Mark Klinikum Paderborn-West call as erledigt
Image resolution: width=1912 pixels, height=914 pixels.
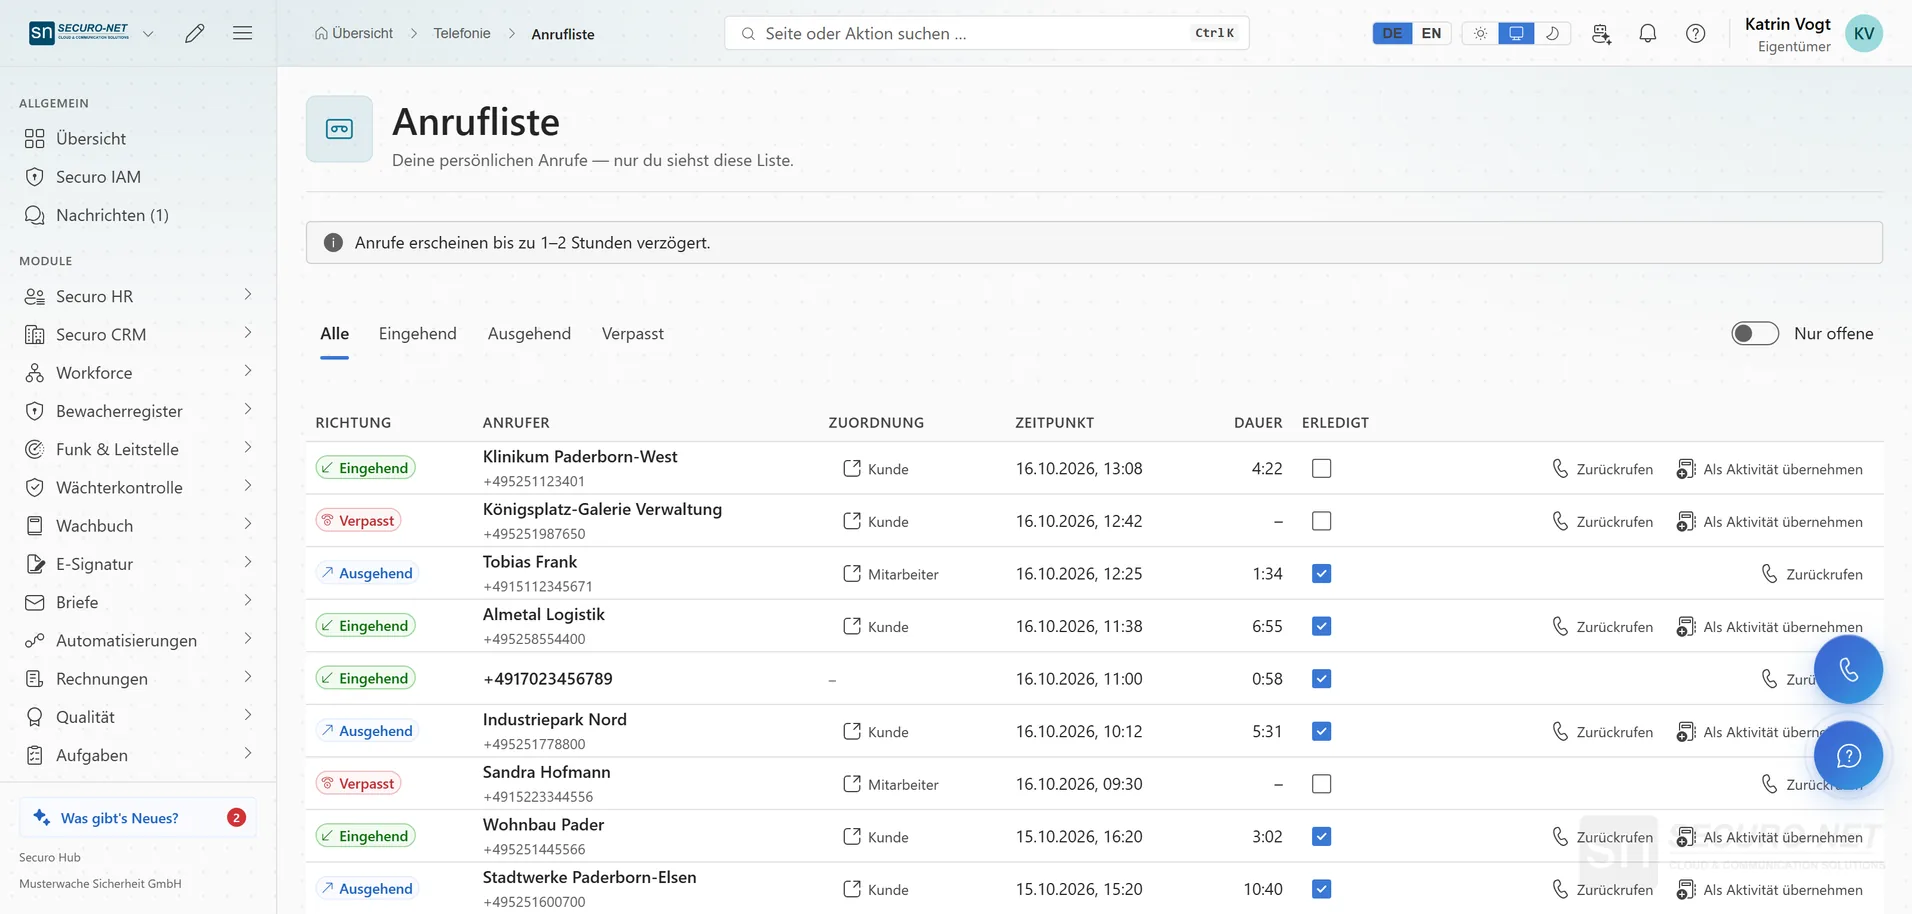1321,468
